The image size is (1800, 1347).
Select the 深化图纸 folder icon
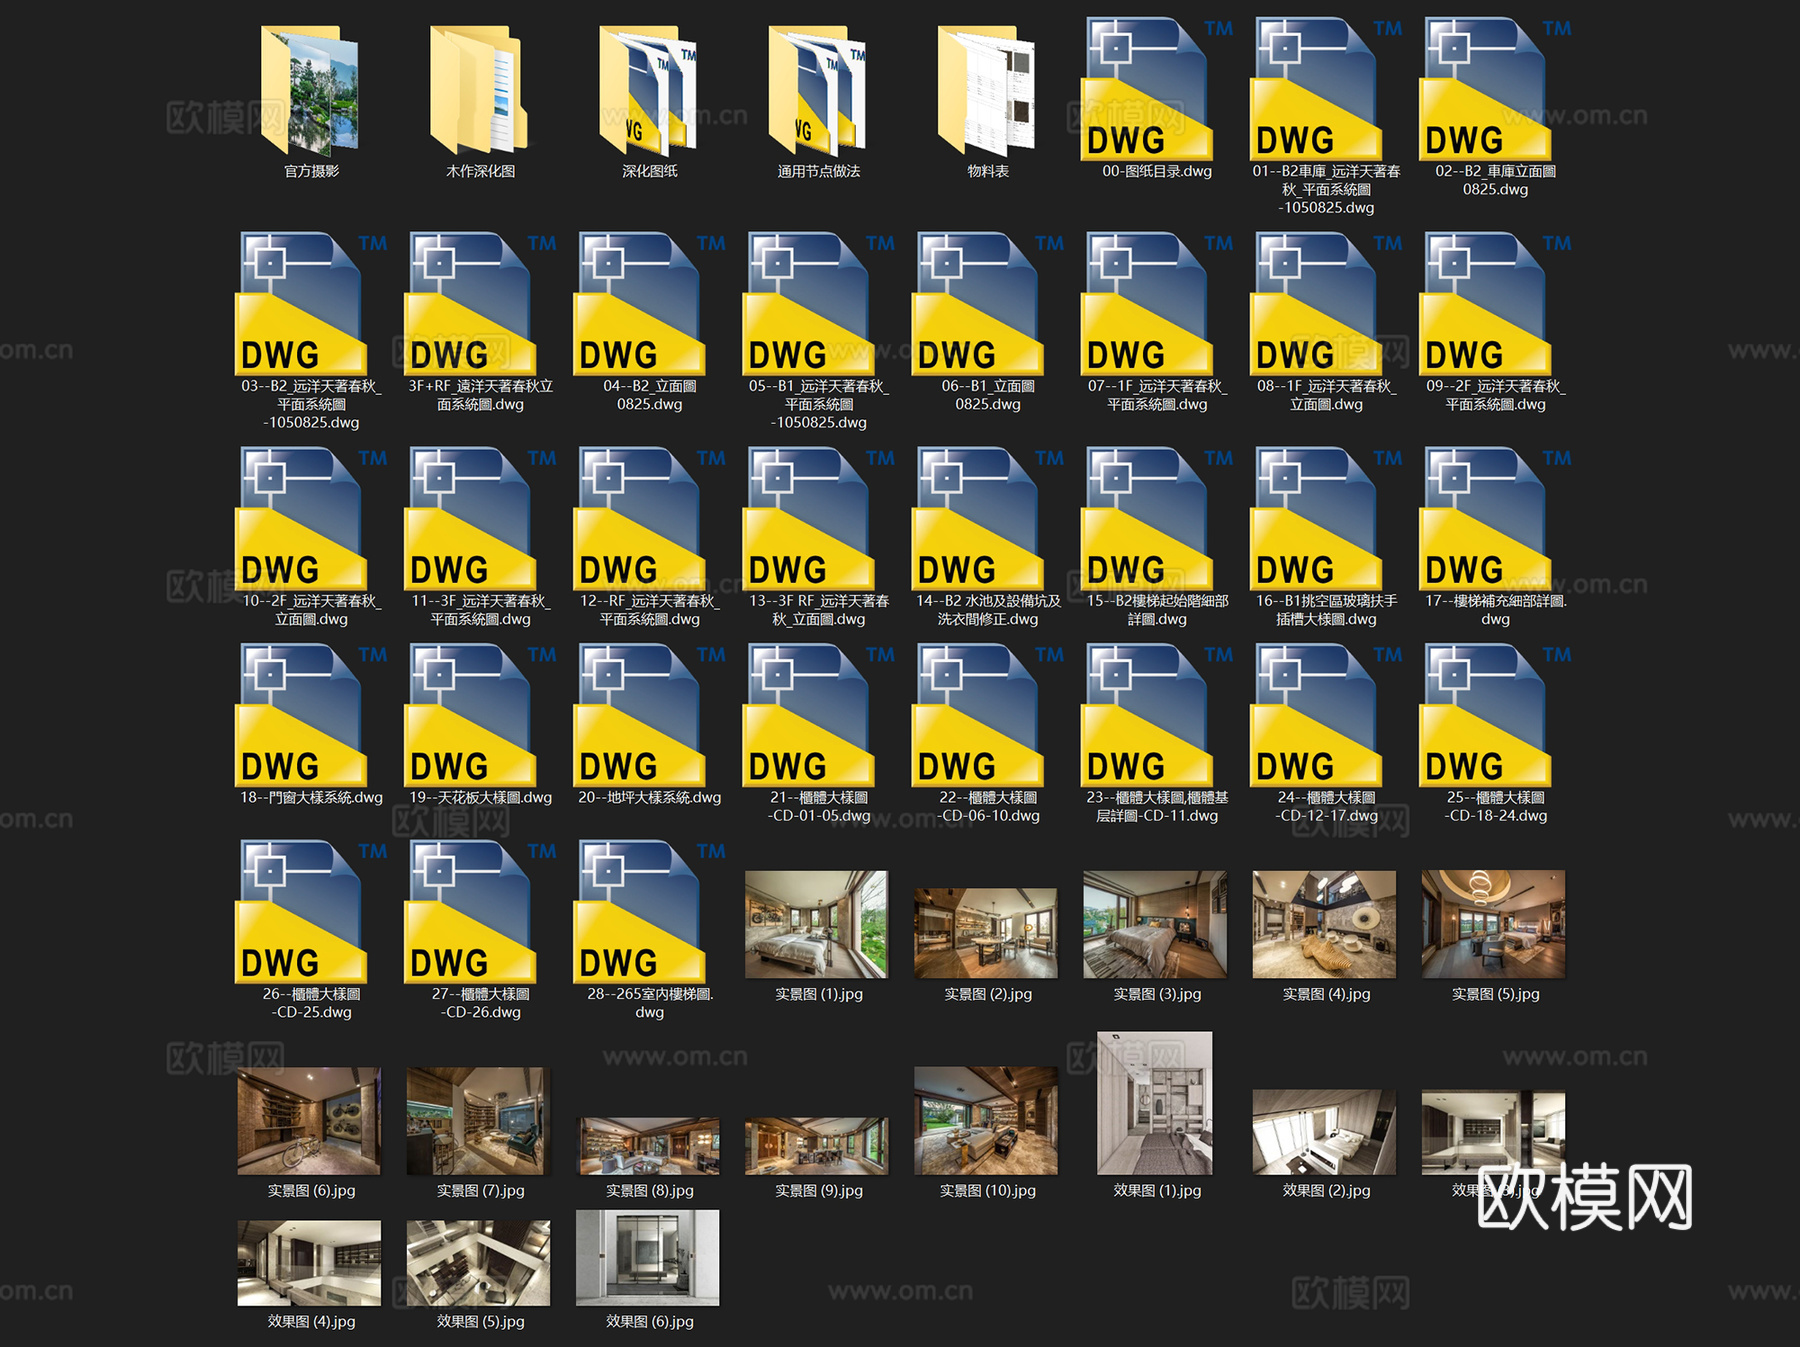[648, 92]
